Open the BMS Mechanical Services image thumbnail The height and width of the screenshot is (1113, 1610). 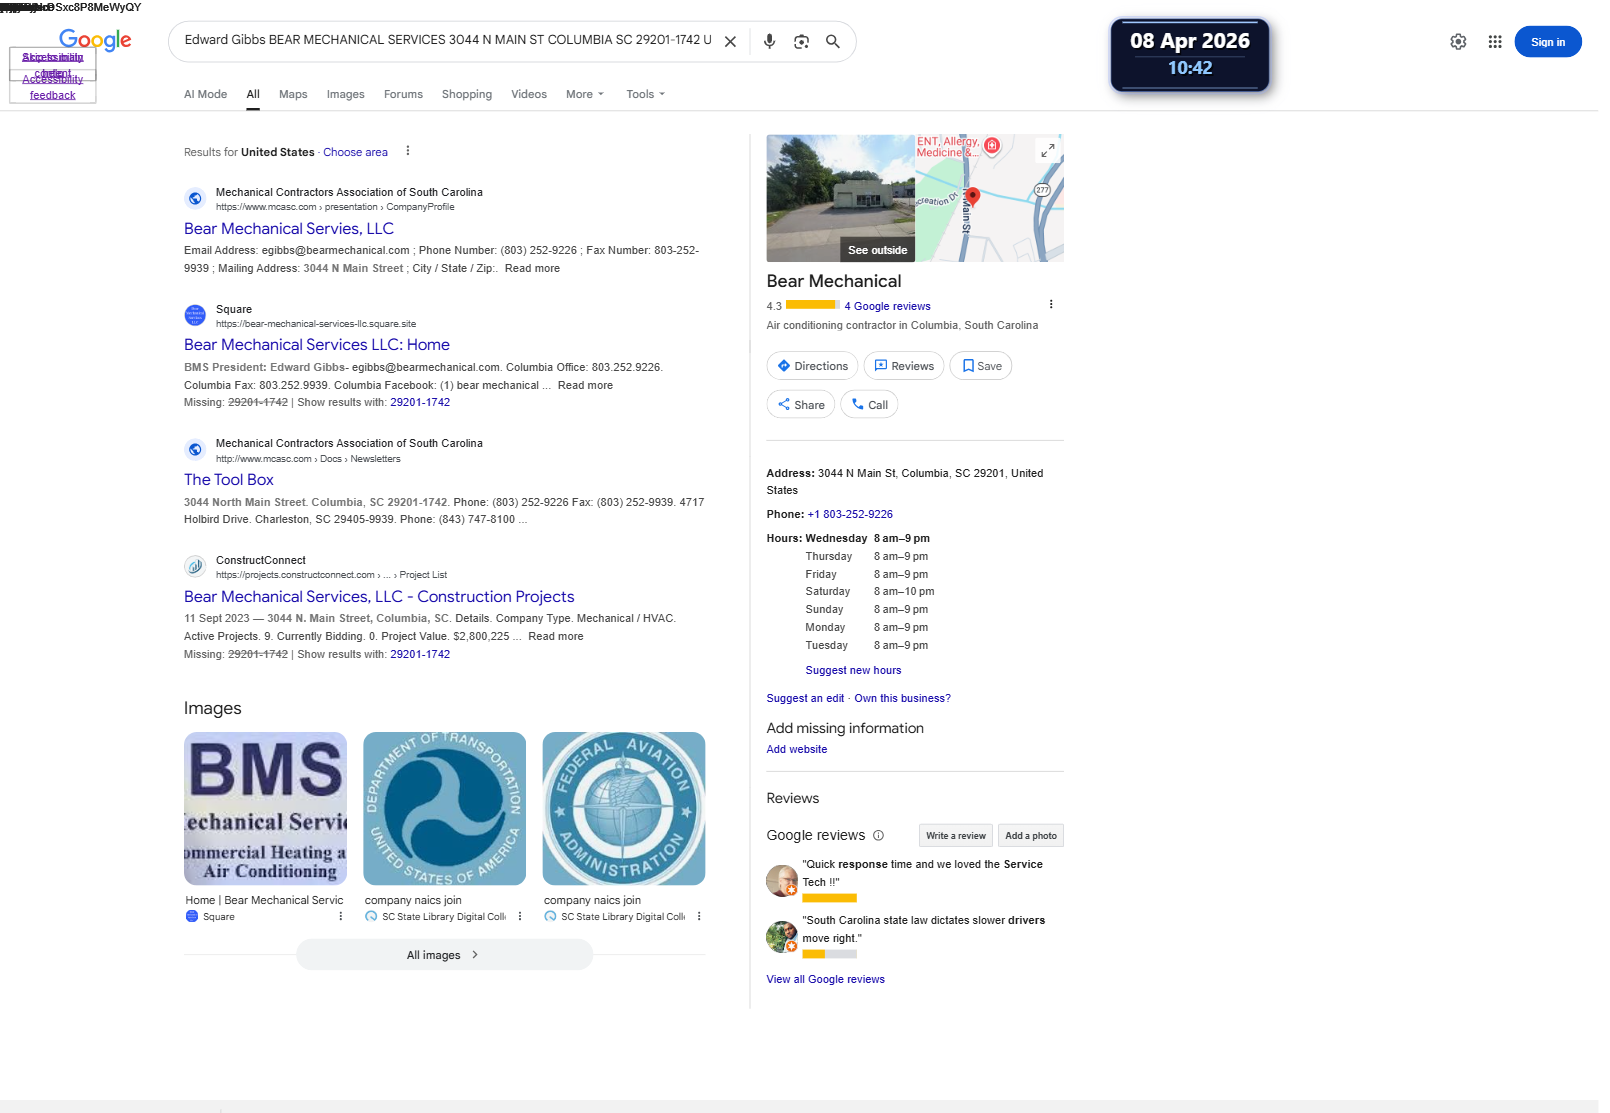265,809
